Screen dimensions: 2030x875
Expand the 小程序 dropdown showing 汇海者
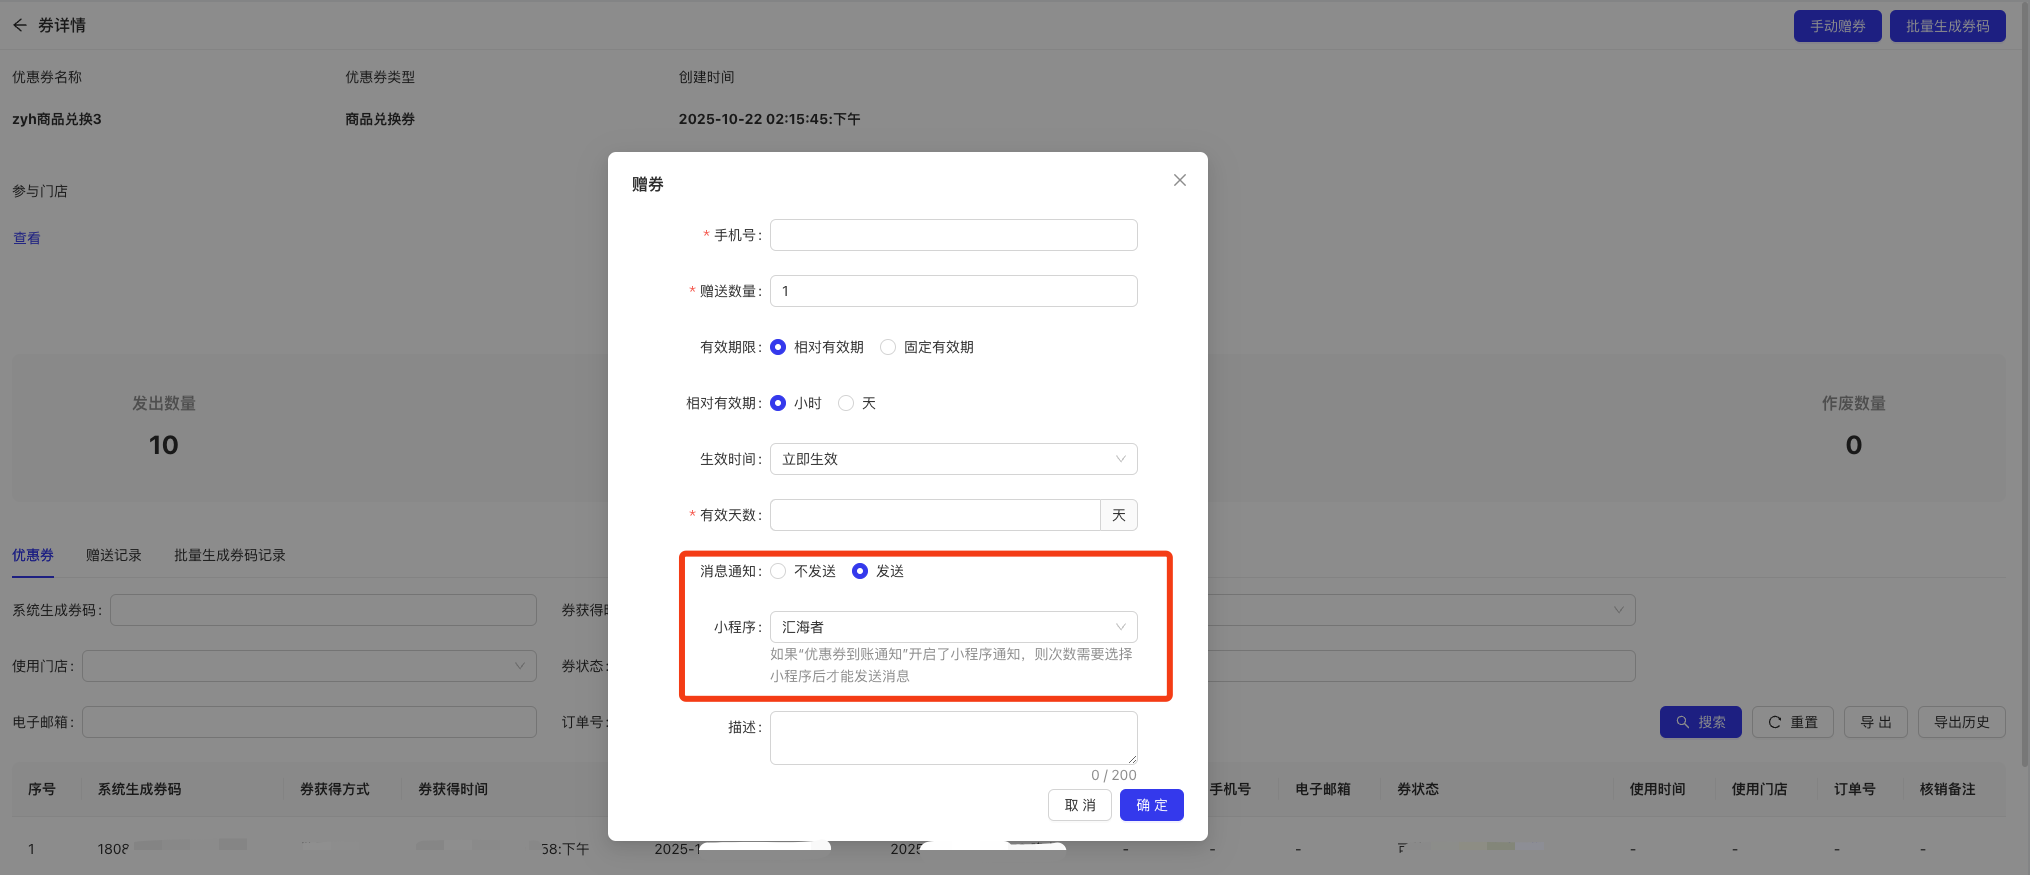(953, 627)
